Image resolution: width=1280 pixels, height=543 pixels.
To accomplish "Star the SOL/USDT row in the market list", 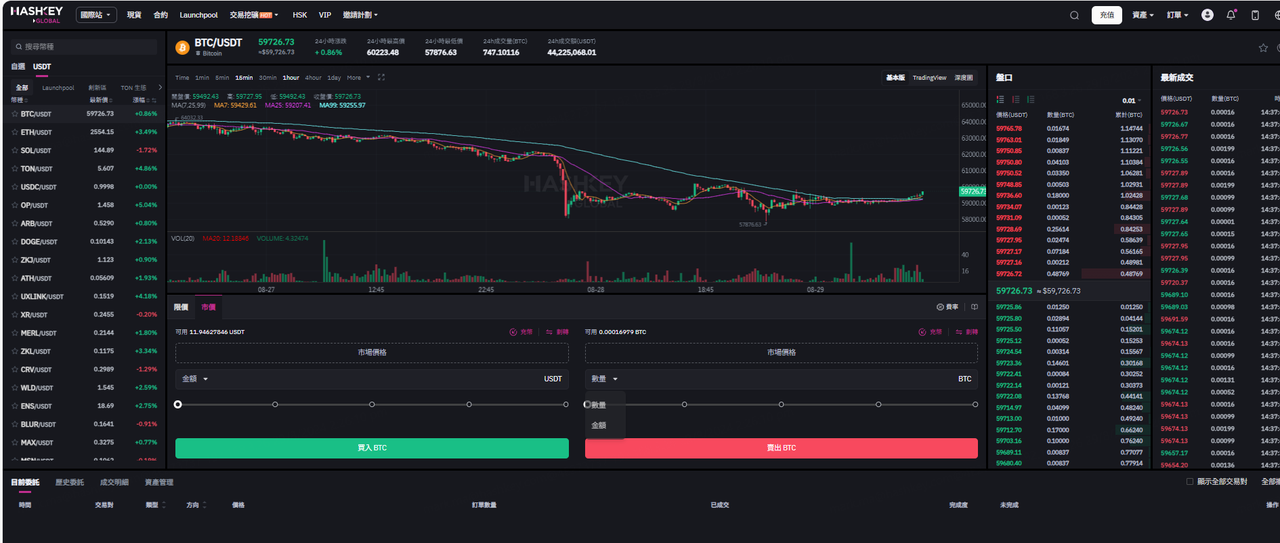I will click(x=15, y=150).
